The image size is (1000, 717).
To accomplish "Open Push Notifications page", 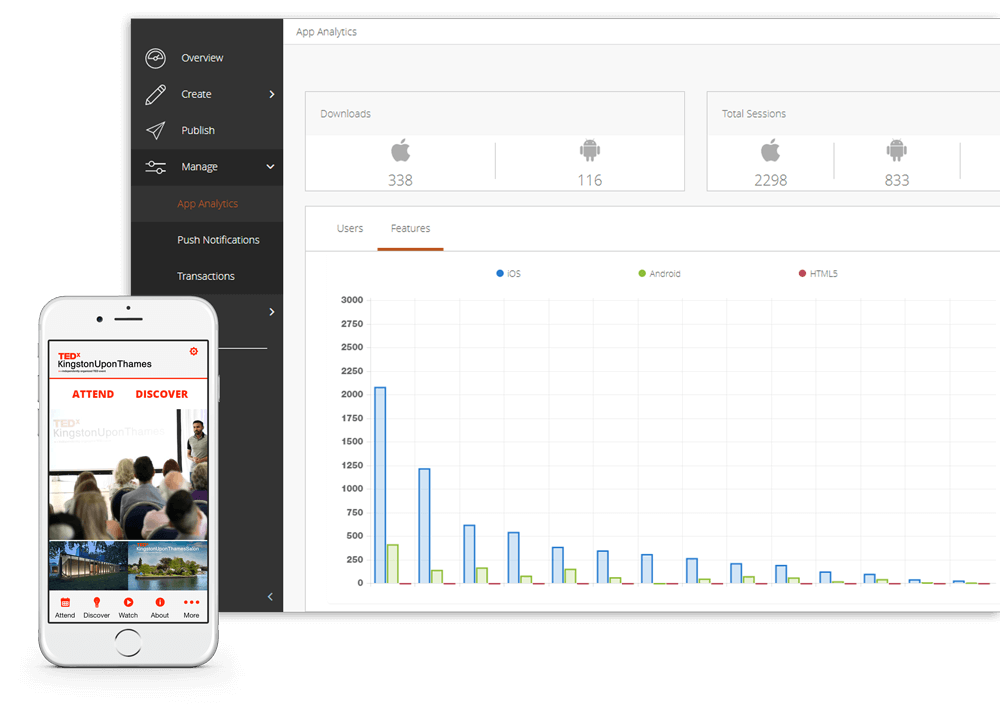I will 218,240.
